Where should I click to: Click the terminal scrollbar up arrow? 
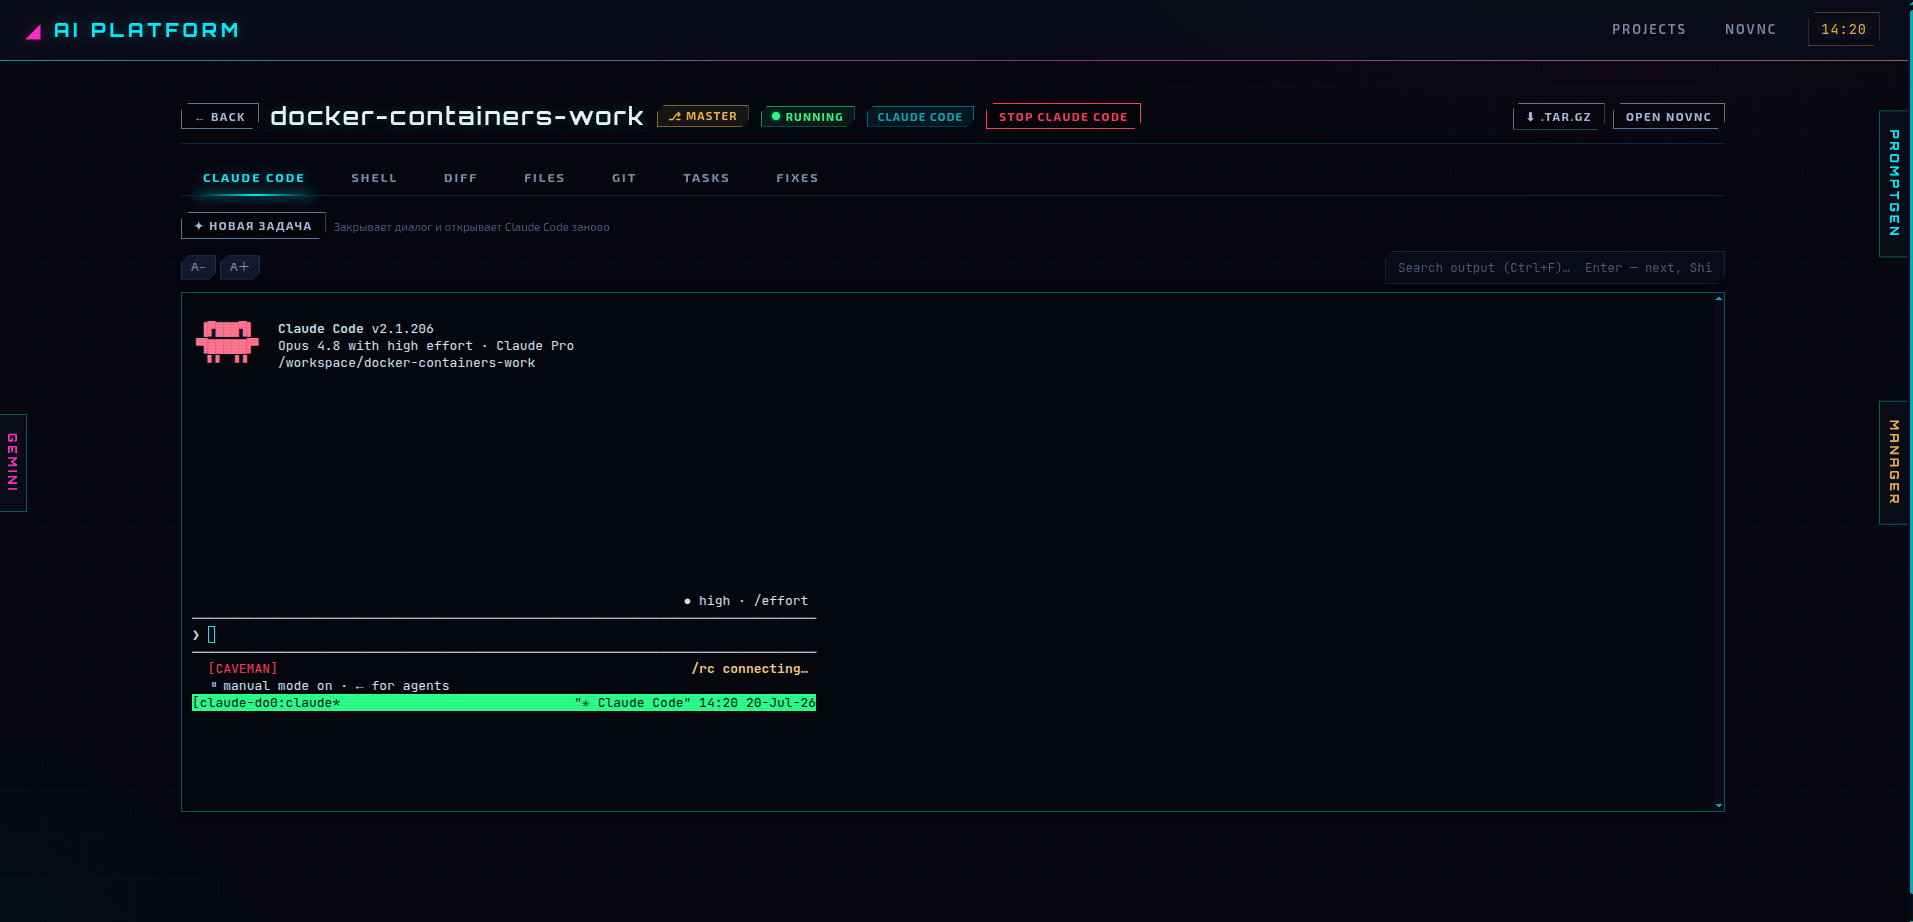coord(1719,299)
